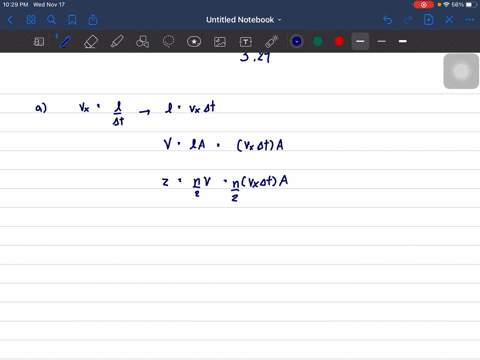Open the share and export menu
480x360 pixels.
(x=93, y=20)
